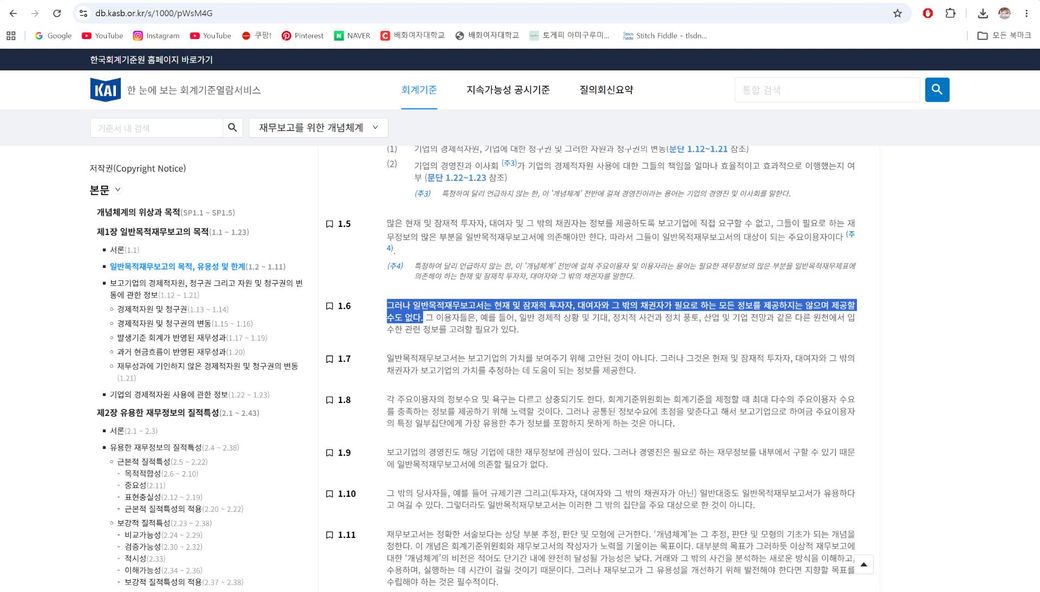The height and width of the screenshot is (592, 1040).
Task: Open the apps grid in the bookmarks bar
Action: click(11, 36)
